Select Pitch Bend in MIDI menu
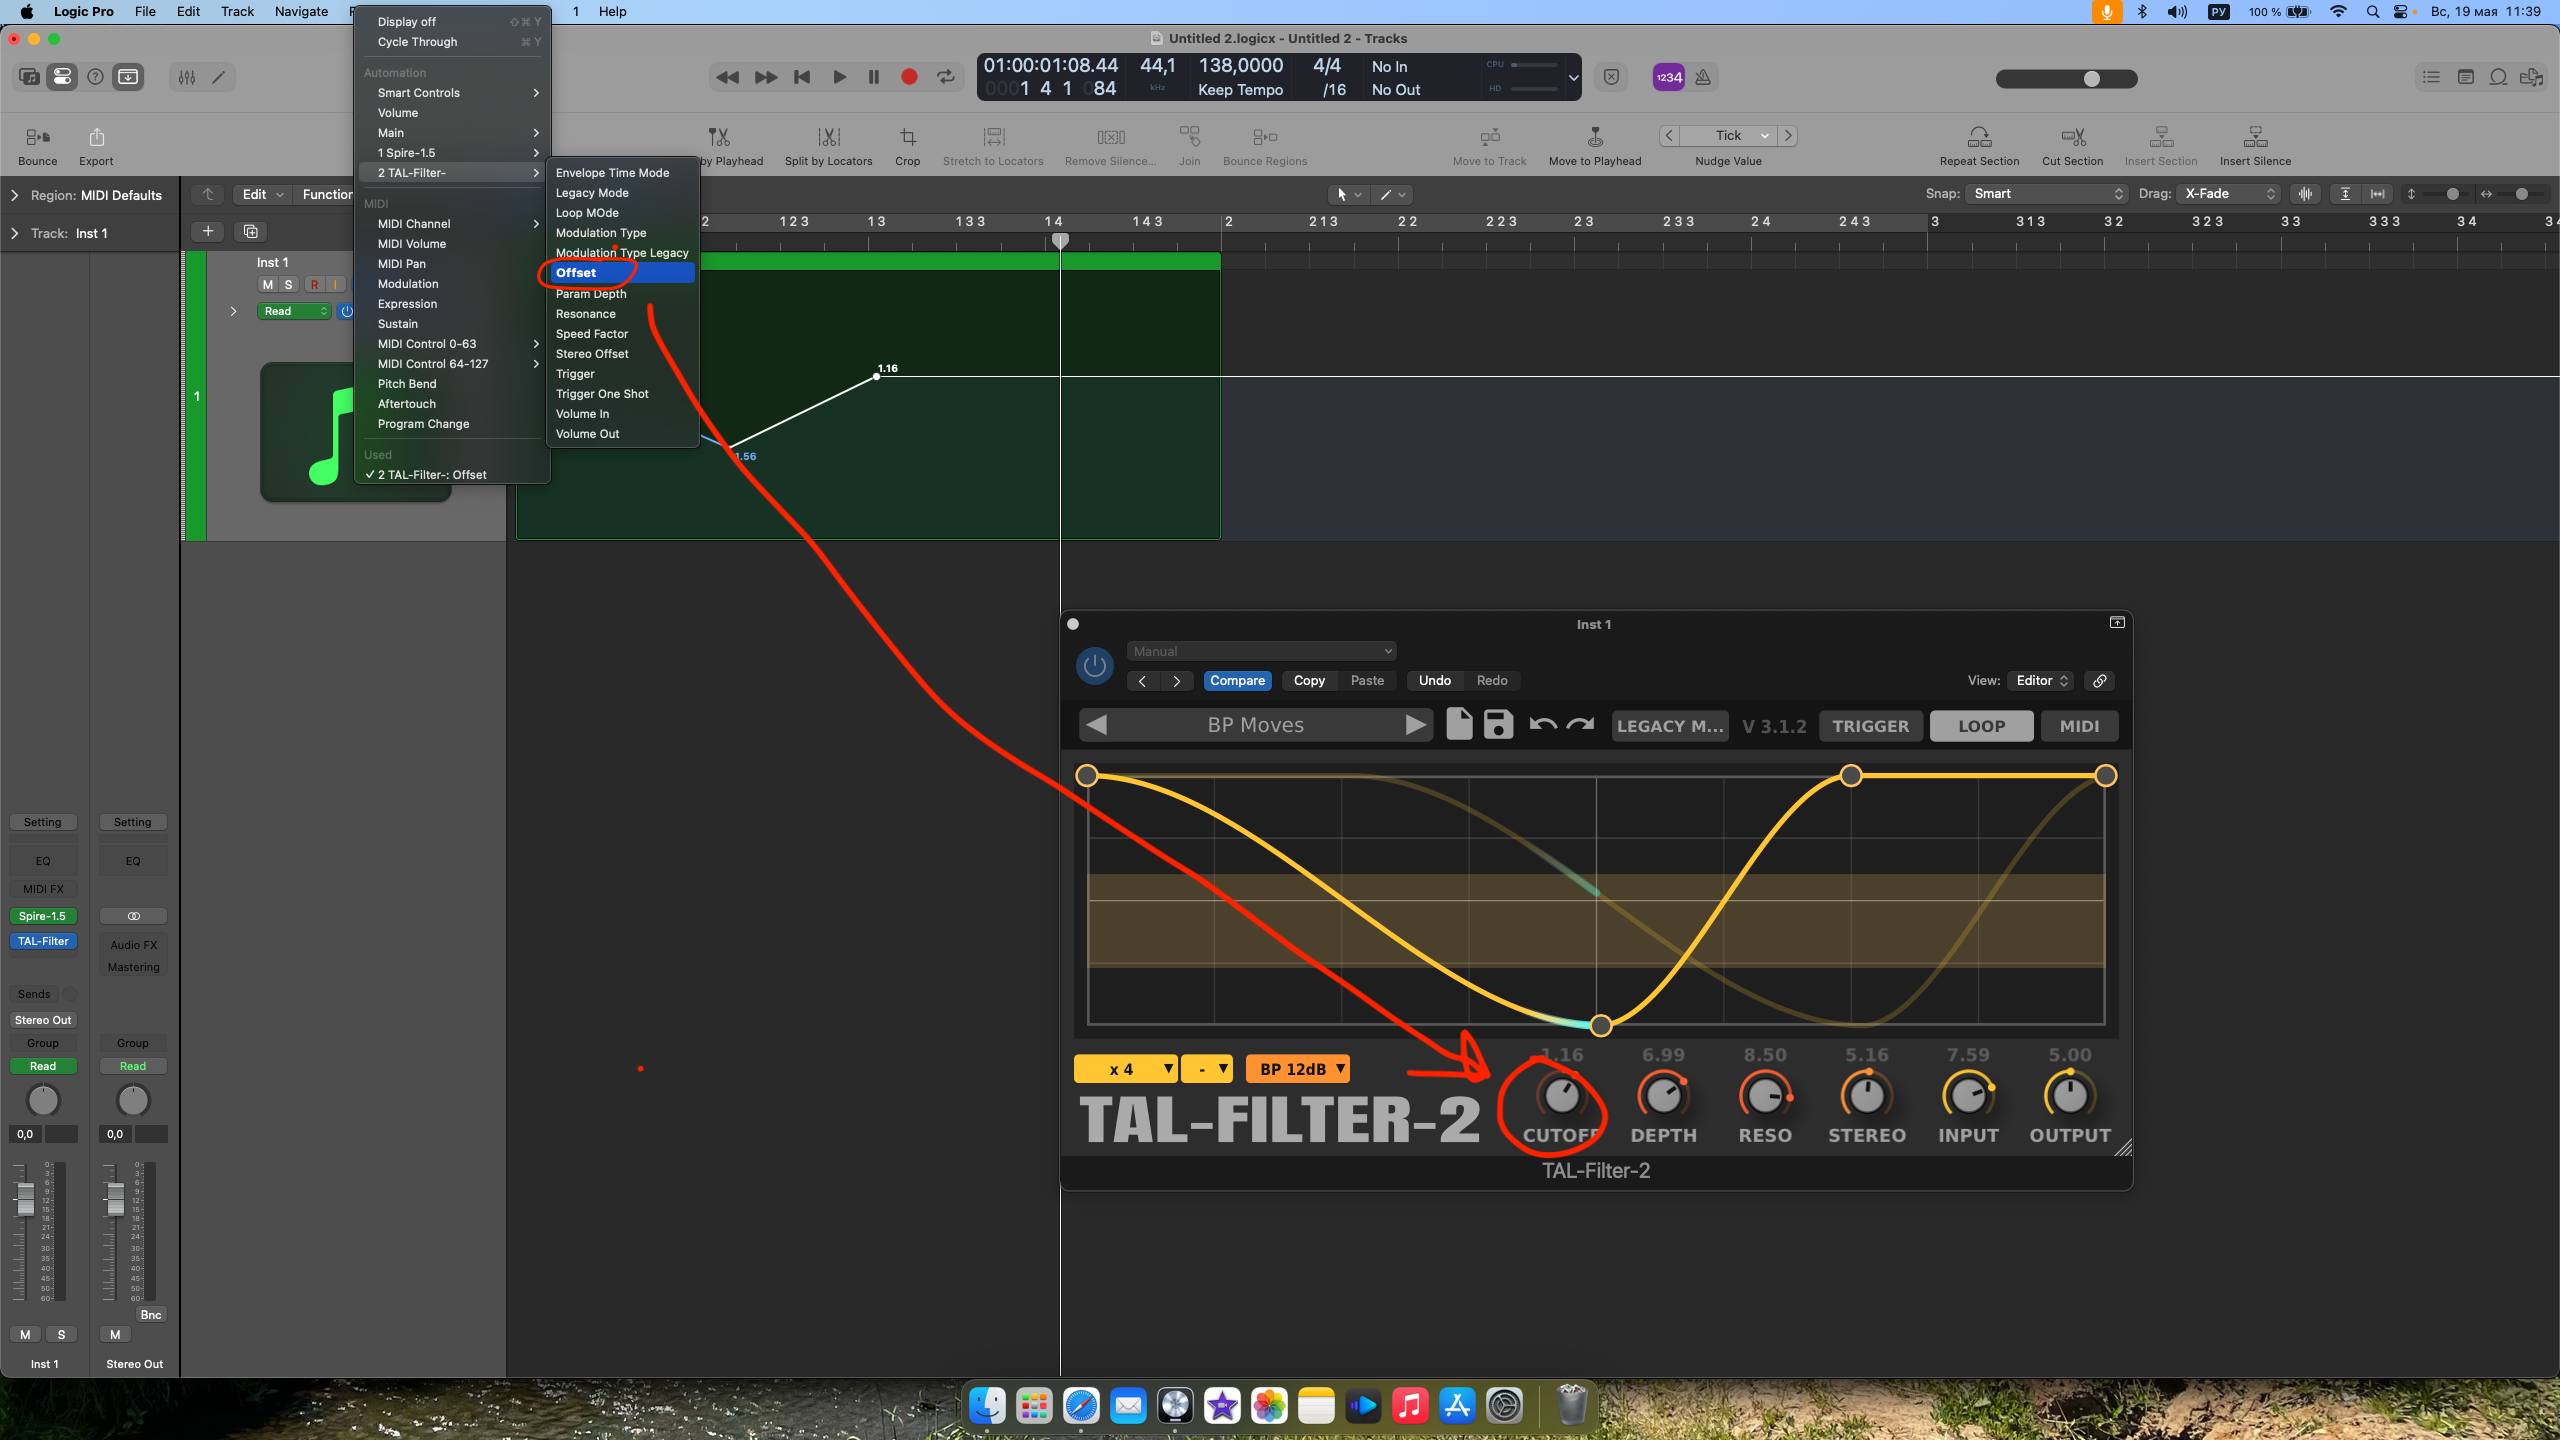The height and width of the screenshot is (1440, 2560). click(452, 384)
